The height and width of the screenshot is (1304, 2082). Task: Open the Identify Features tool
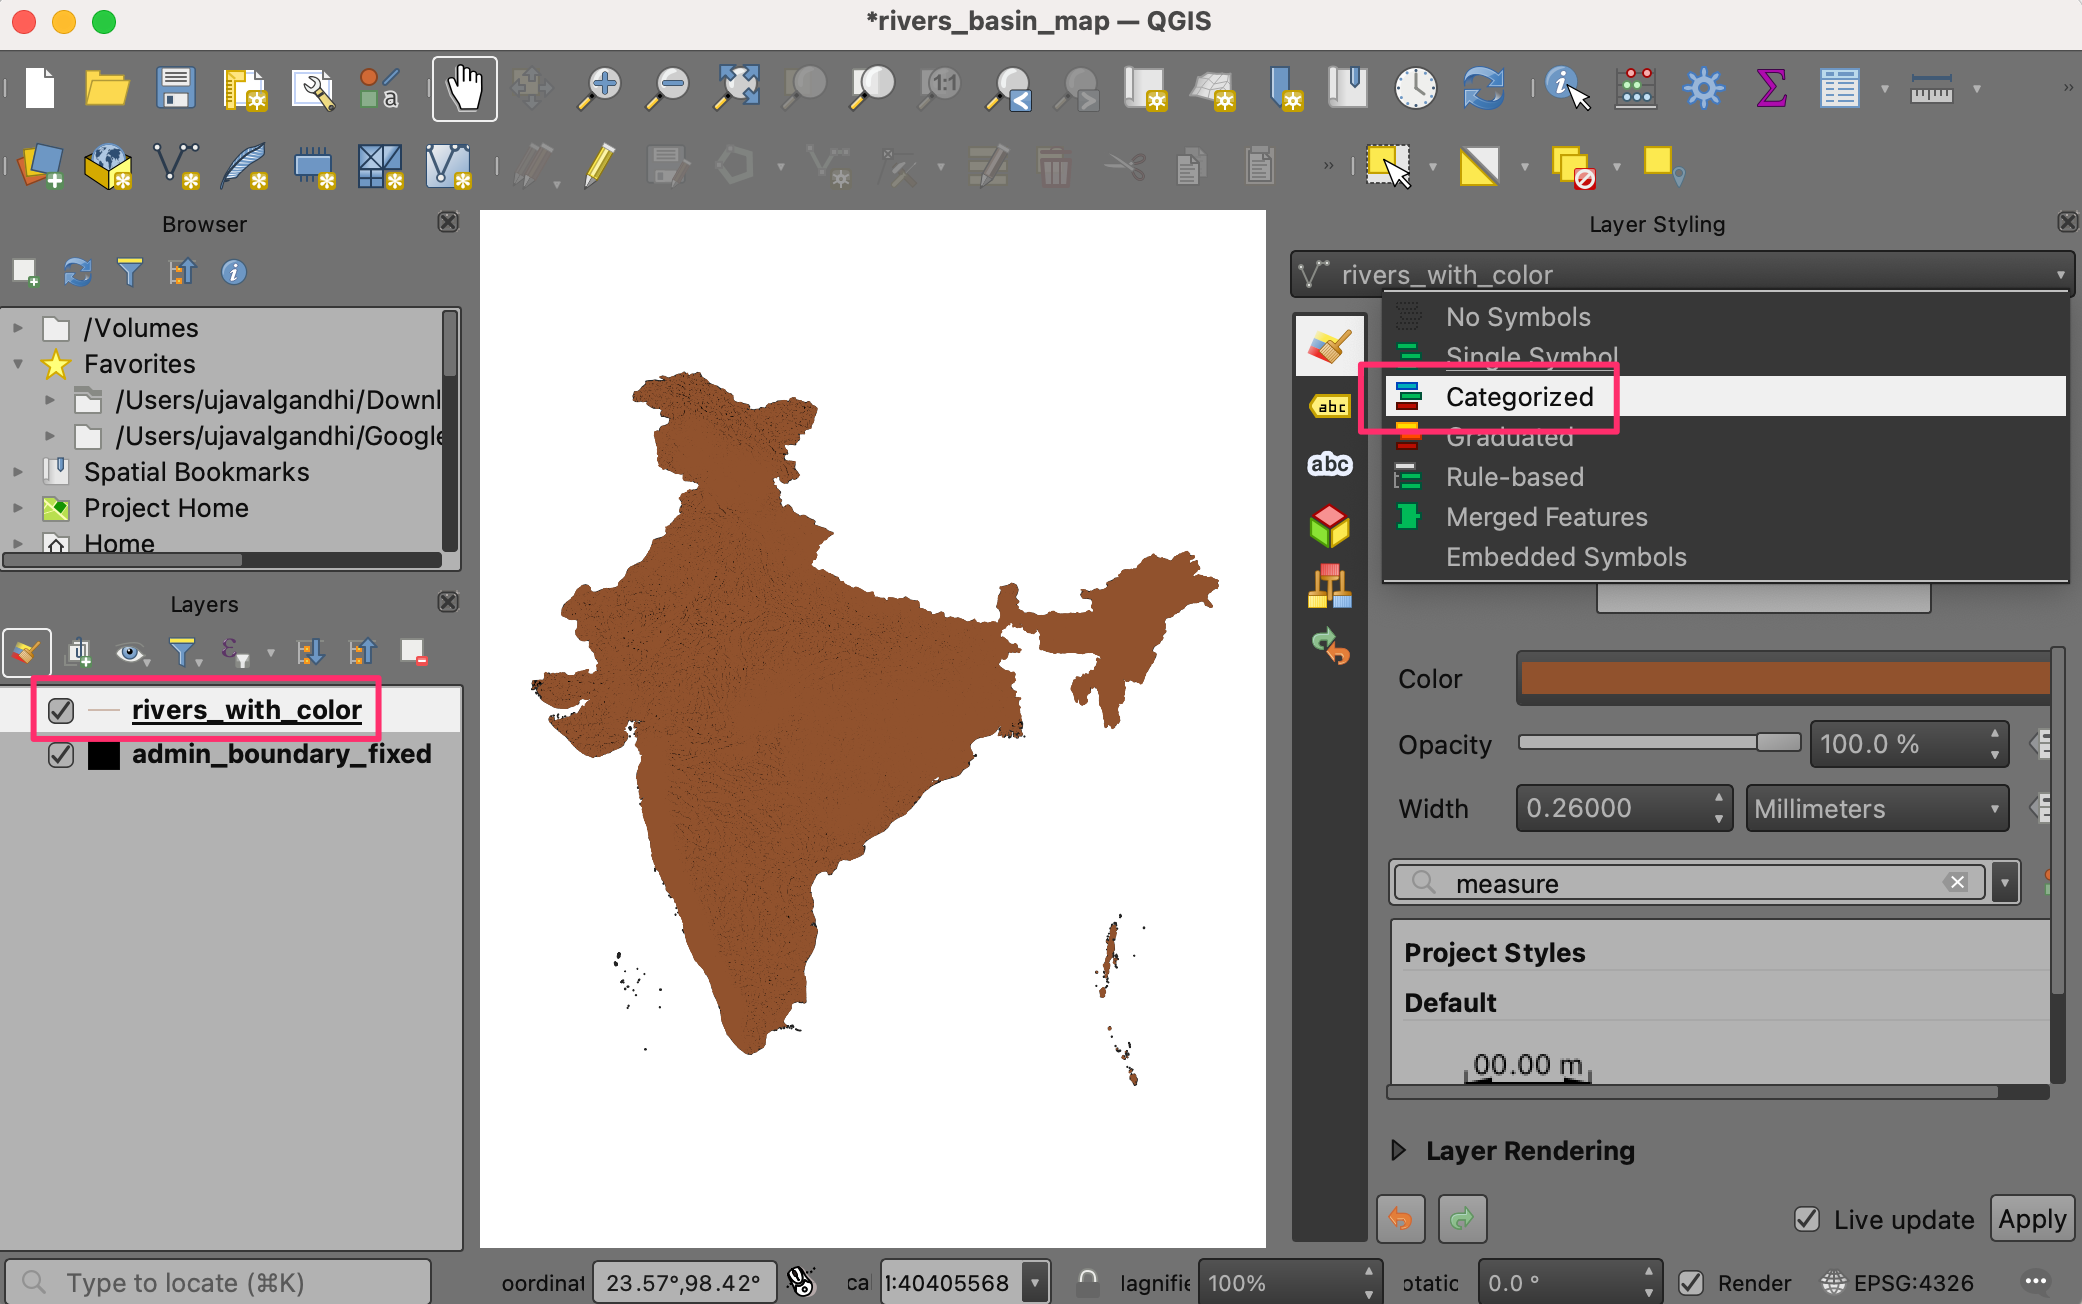pyautogui.click(x=1565, y=88)
